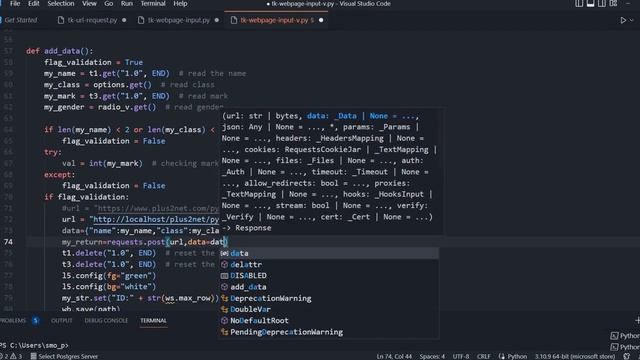Toggle bottom panel layout icon

(x=591, y=4)
